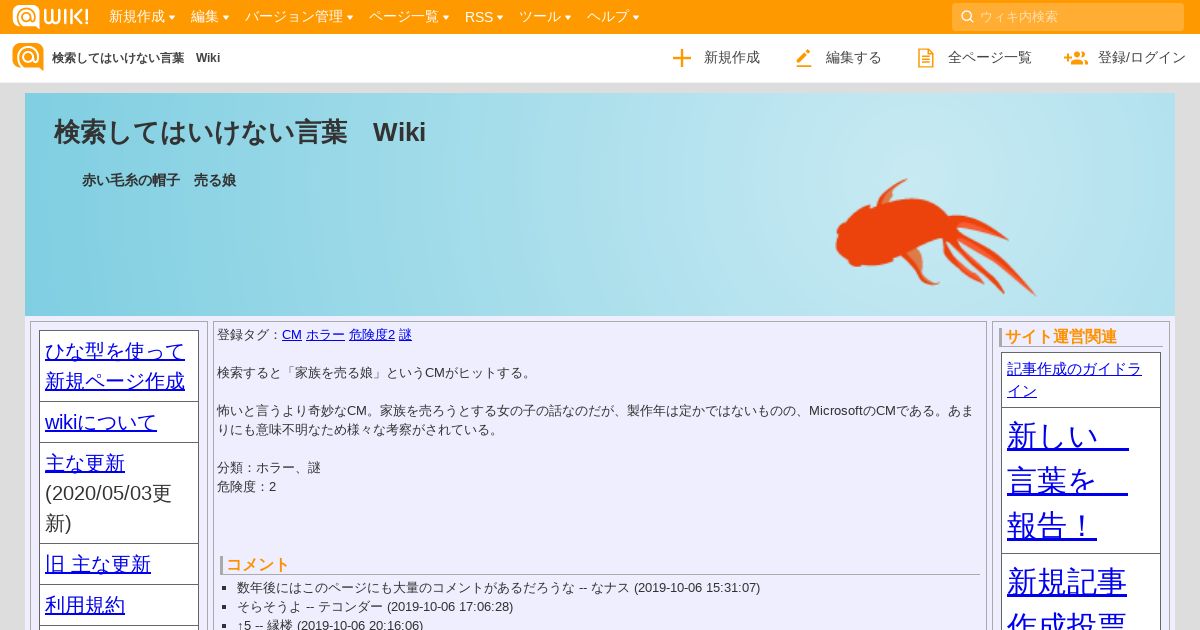
Task: Open the ツール dropdown menu
Action: coord(545,16)
